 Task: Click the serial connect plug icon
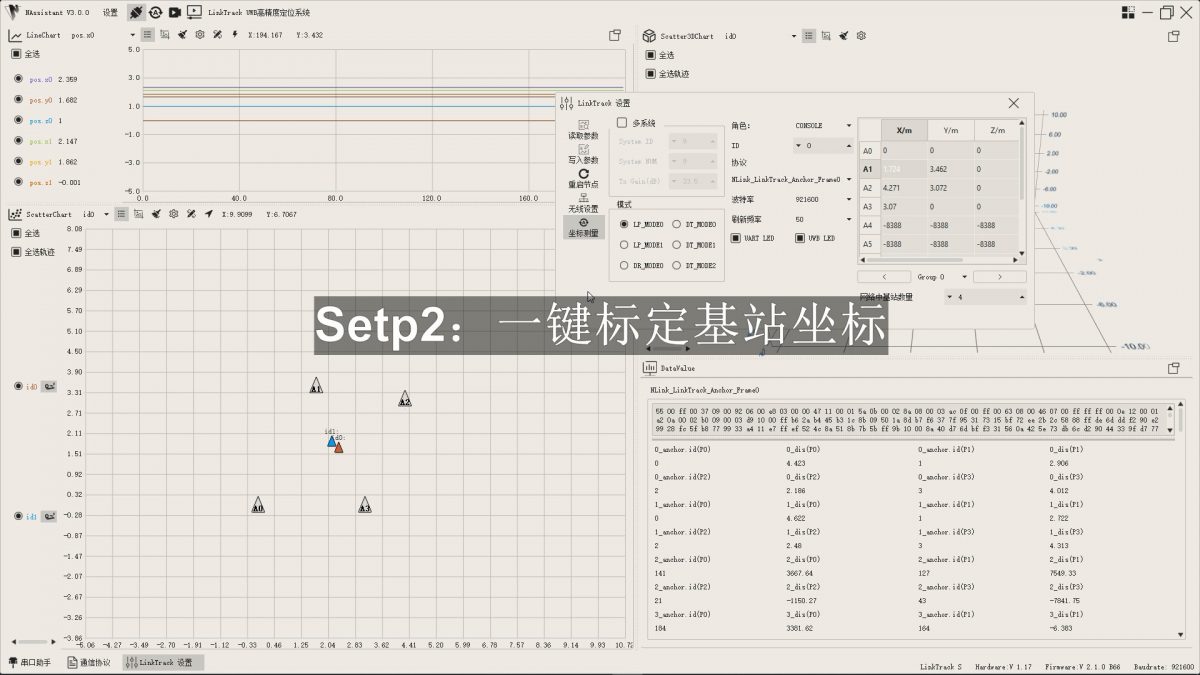(x=136, y=12)
